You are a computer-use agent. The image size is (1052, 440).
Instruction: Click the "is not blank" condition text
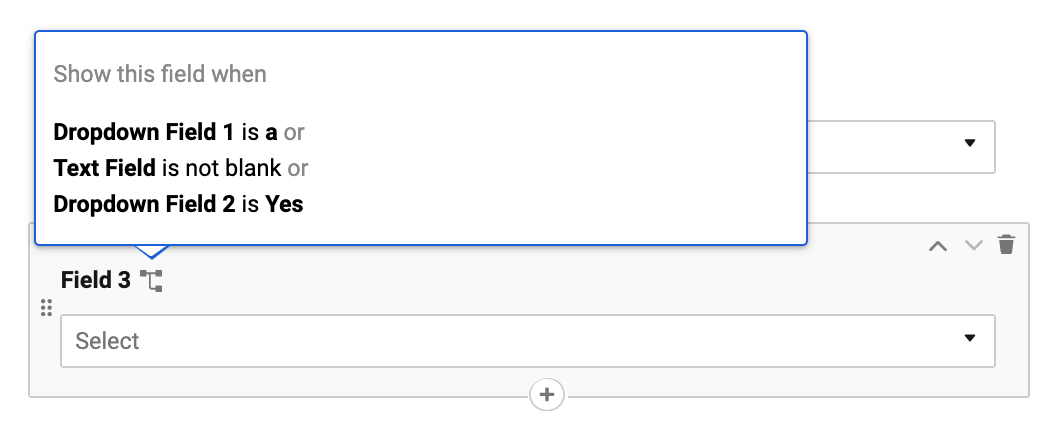(x=221, y=168)
